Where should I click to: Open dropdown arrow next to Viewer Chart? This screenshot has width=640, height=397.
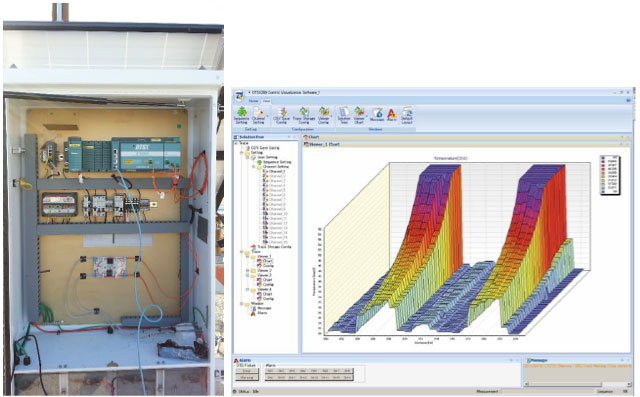pyautogui.click(x=367, y=116)
